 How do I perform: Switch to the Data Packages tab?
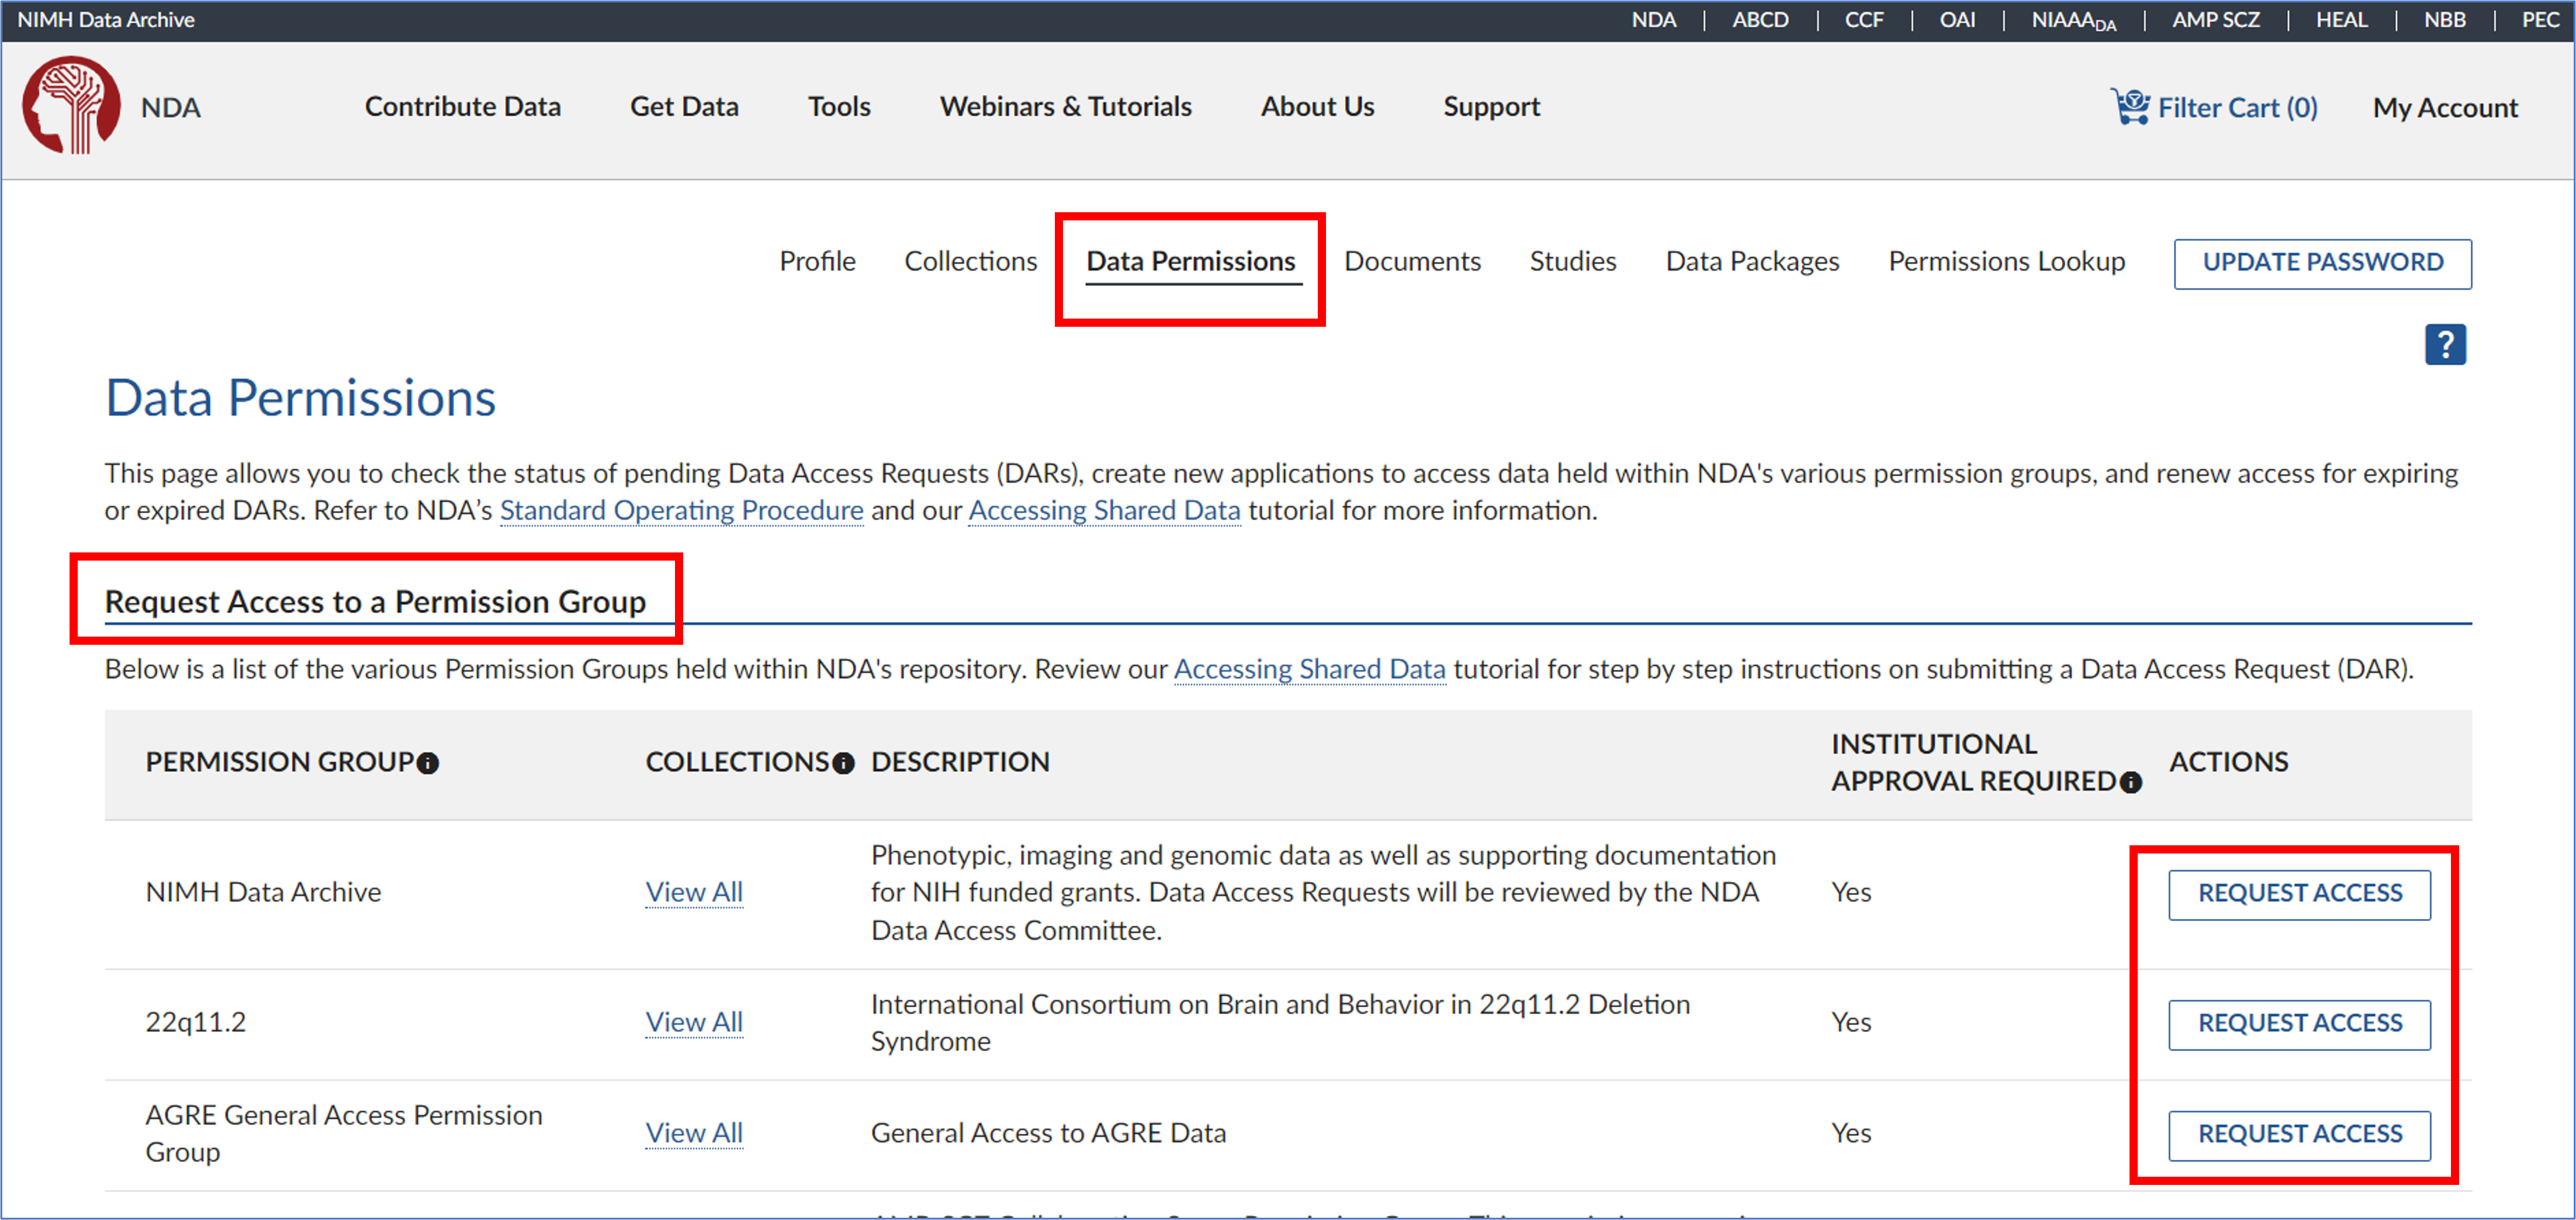click(1751, 262)
